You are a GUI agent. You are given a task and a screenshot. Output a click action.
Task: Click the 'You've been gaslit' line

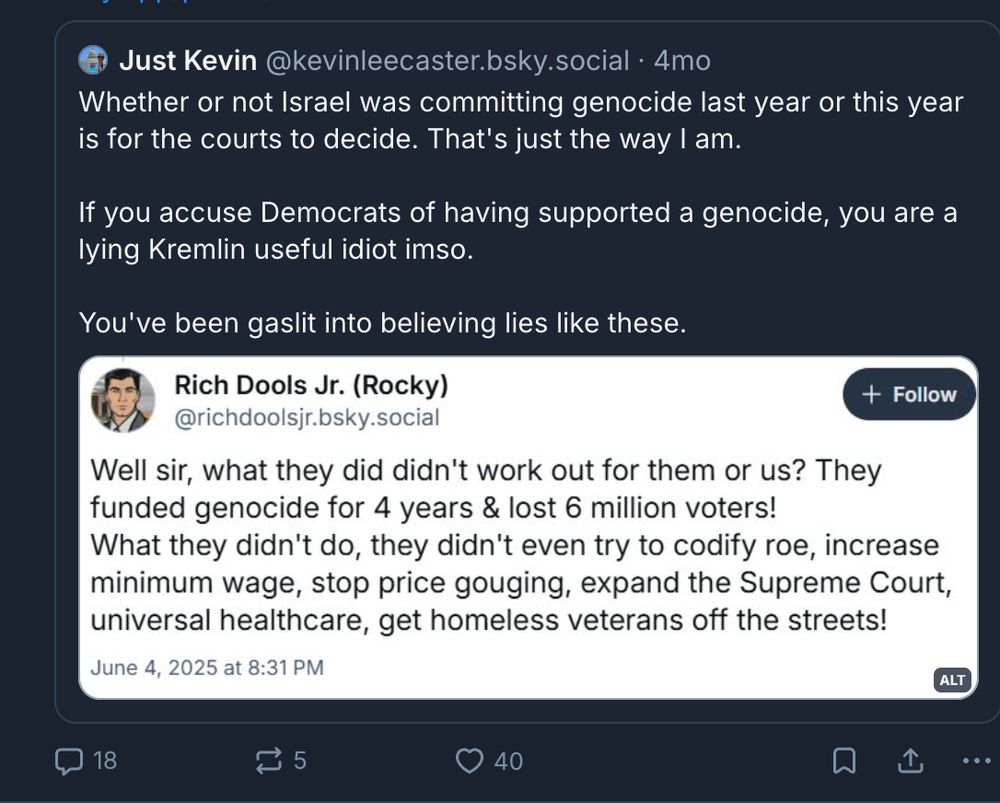pos(382,322)
